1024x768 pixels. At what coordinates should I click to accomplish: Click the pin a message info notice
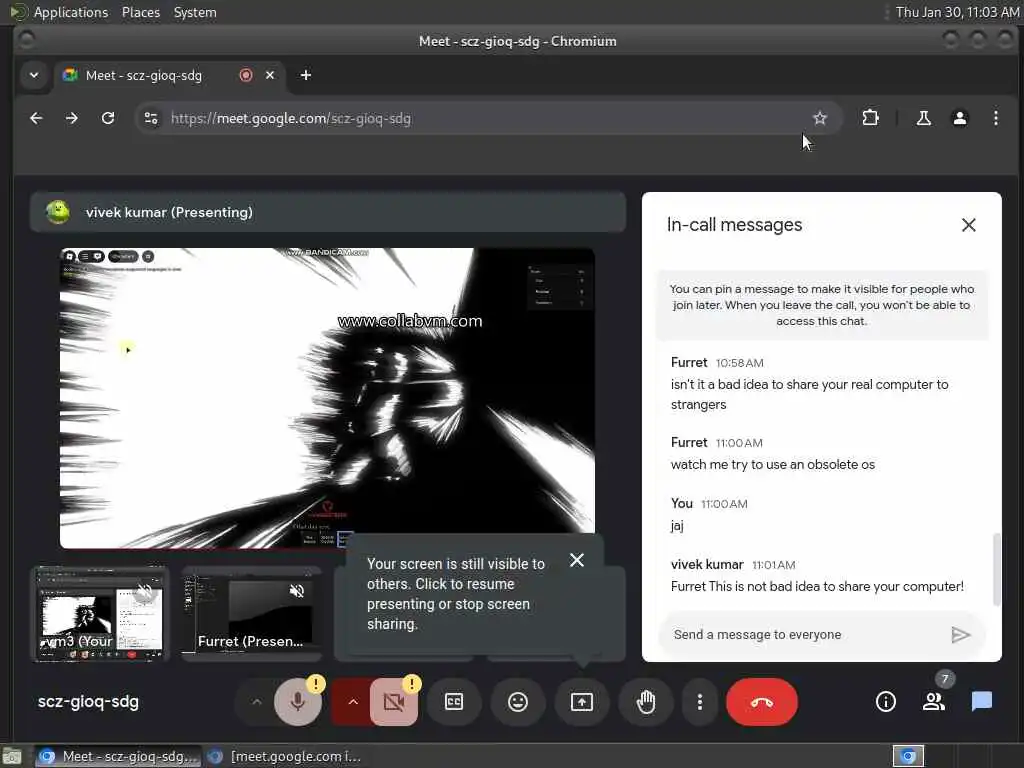pos(822,305)
